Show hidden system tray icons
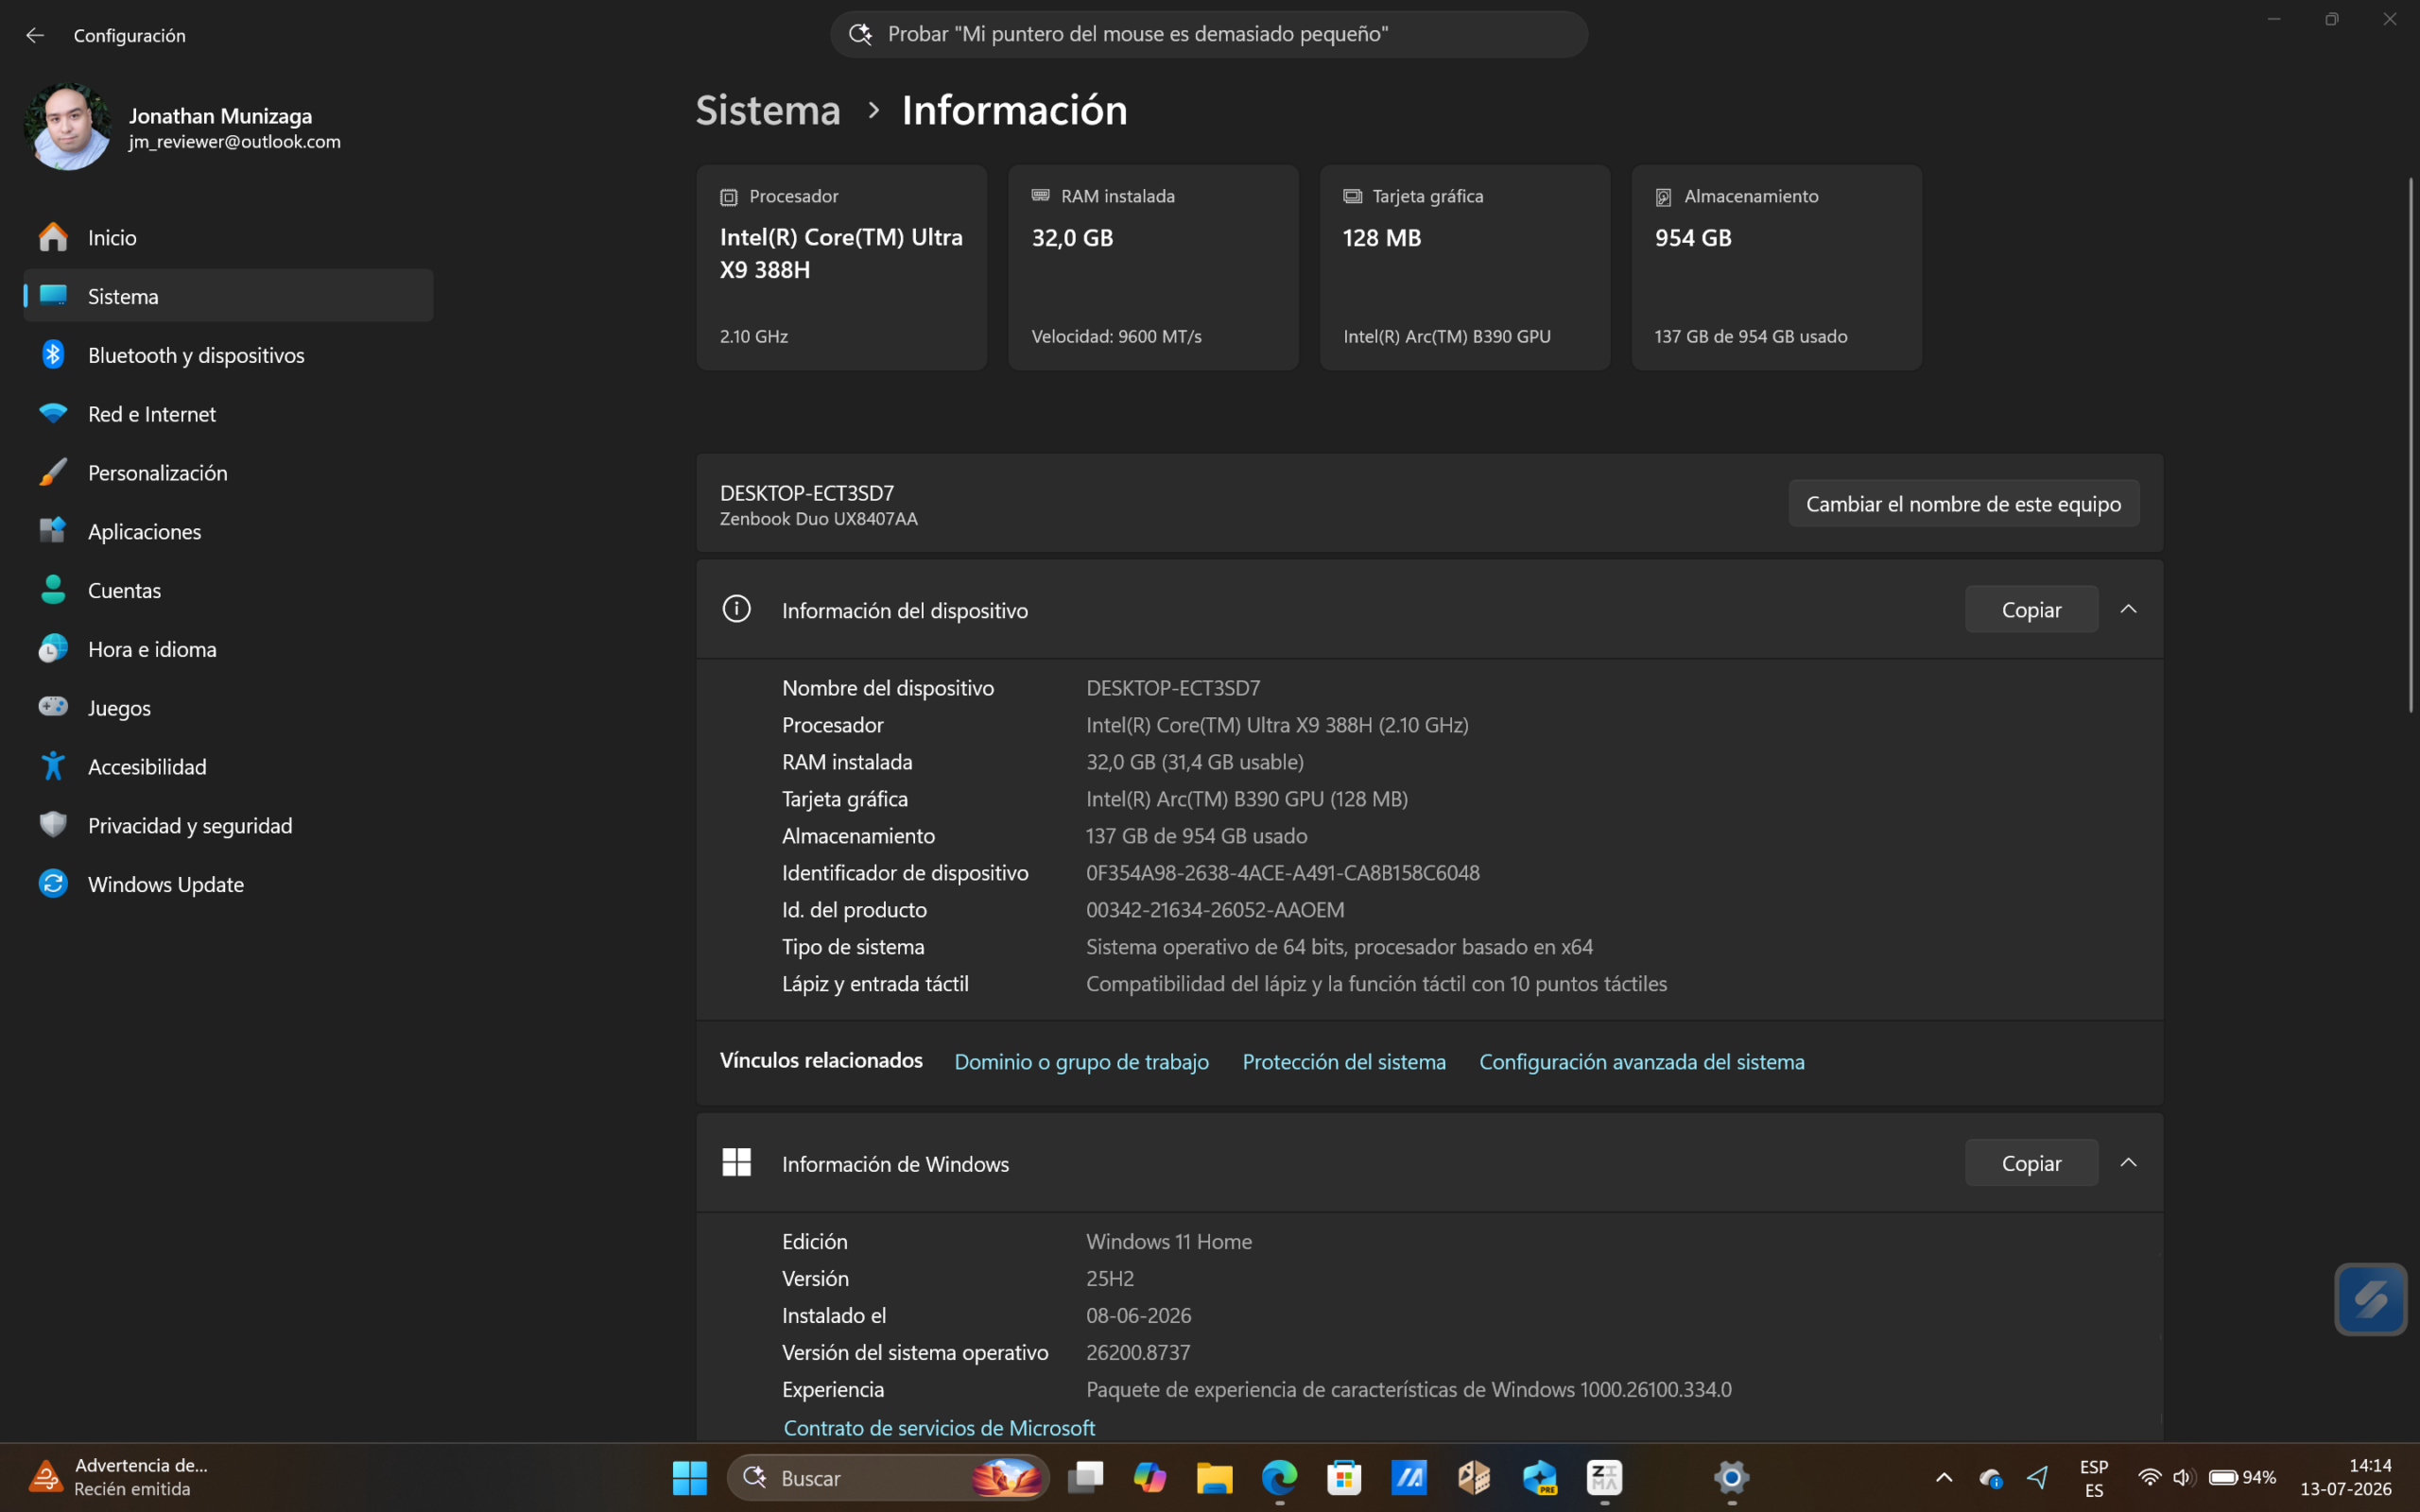The image size is (2420, 1512). point(1944,1478)
